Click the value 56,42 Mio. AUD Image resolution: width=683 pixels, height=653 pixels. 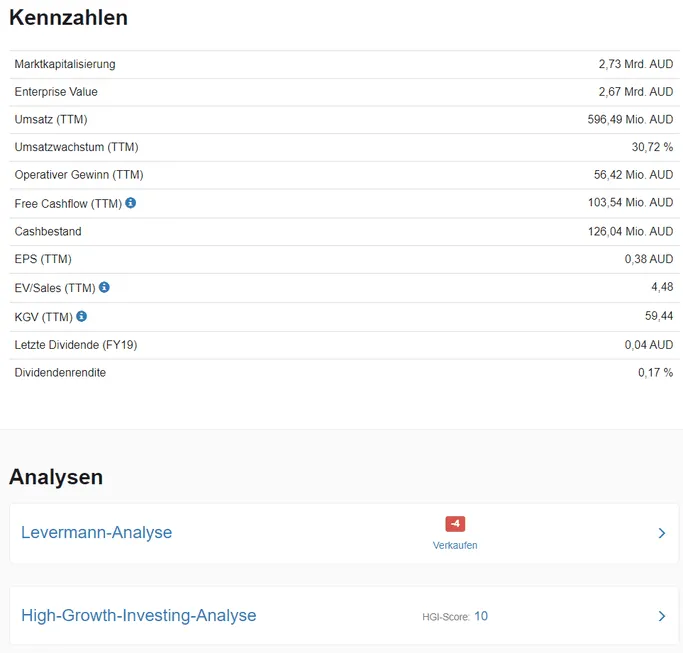click(x=634, y=175)
